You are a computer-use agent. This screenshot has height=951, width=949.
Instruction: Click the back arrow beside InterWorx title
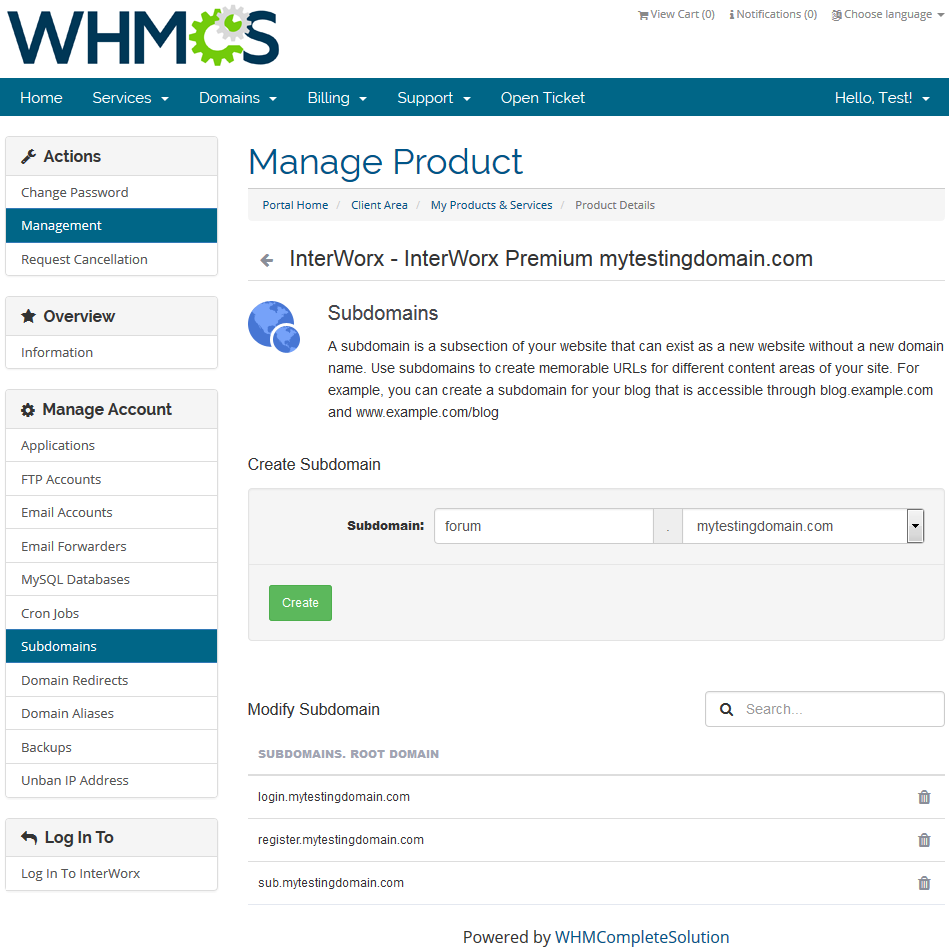267,260
